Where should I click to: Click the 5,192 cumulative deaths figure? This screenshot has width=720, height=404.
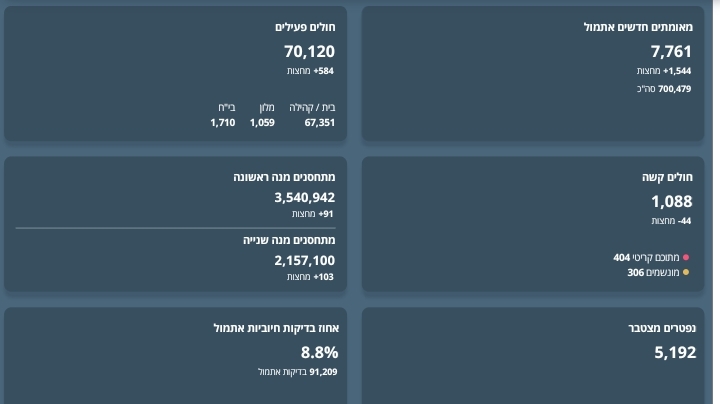(674, 353)
